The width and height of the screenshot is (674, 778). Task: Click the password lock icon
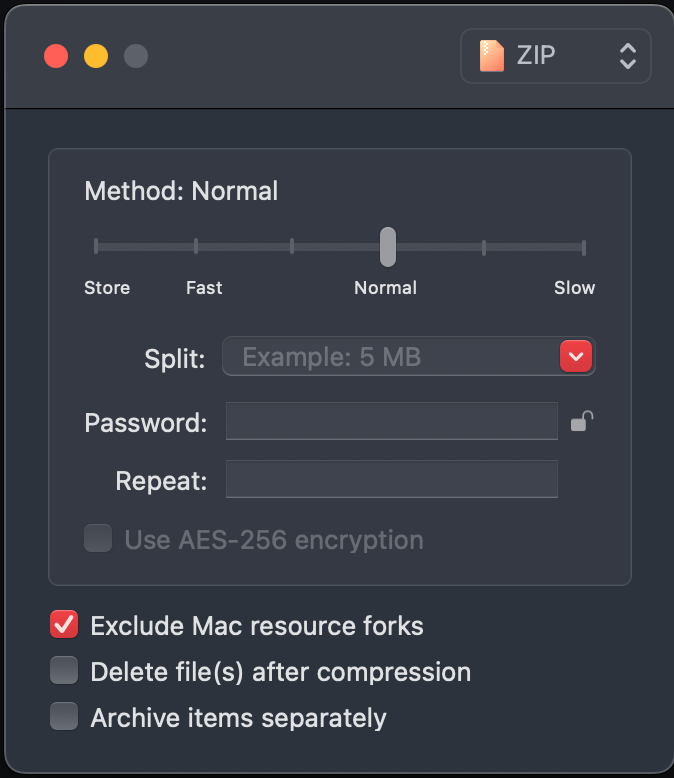pyautogui.click(x=582, y=422)
